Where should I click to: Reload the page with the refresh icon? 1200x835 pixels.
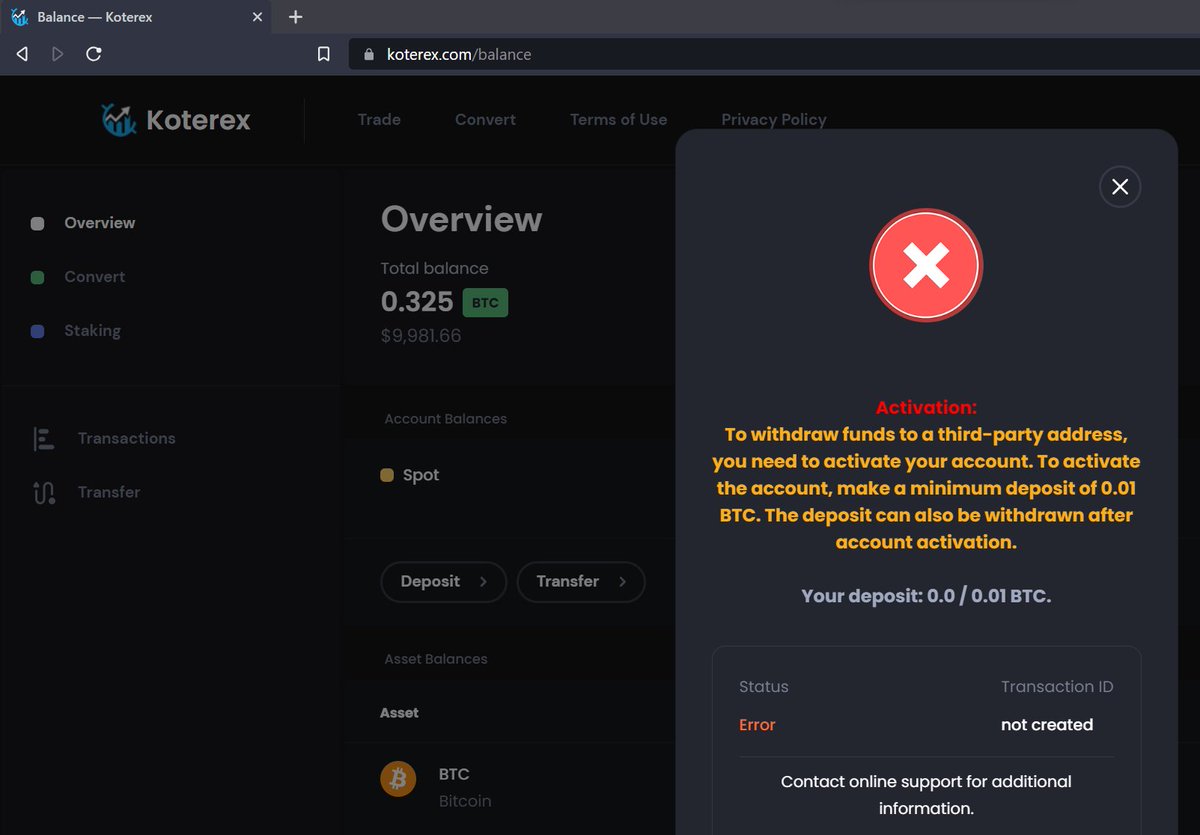click(x=93, y=54)
